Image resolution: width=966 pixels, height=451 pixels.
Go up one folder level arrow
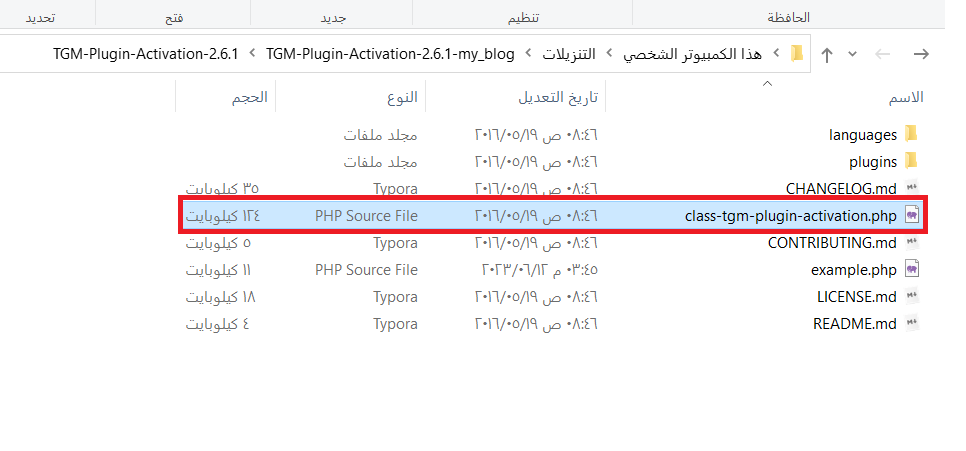(827, 54)
